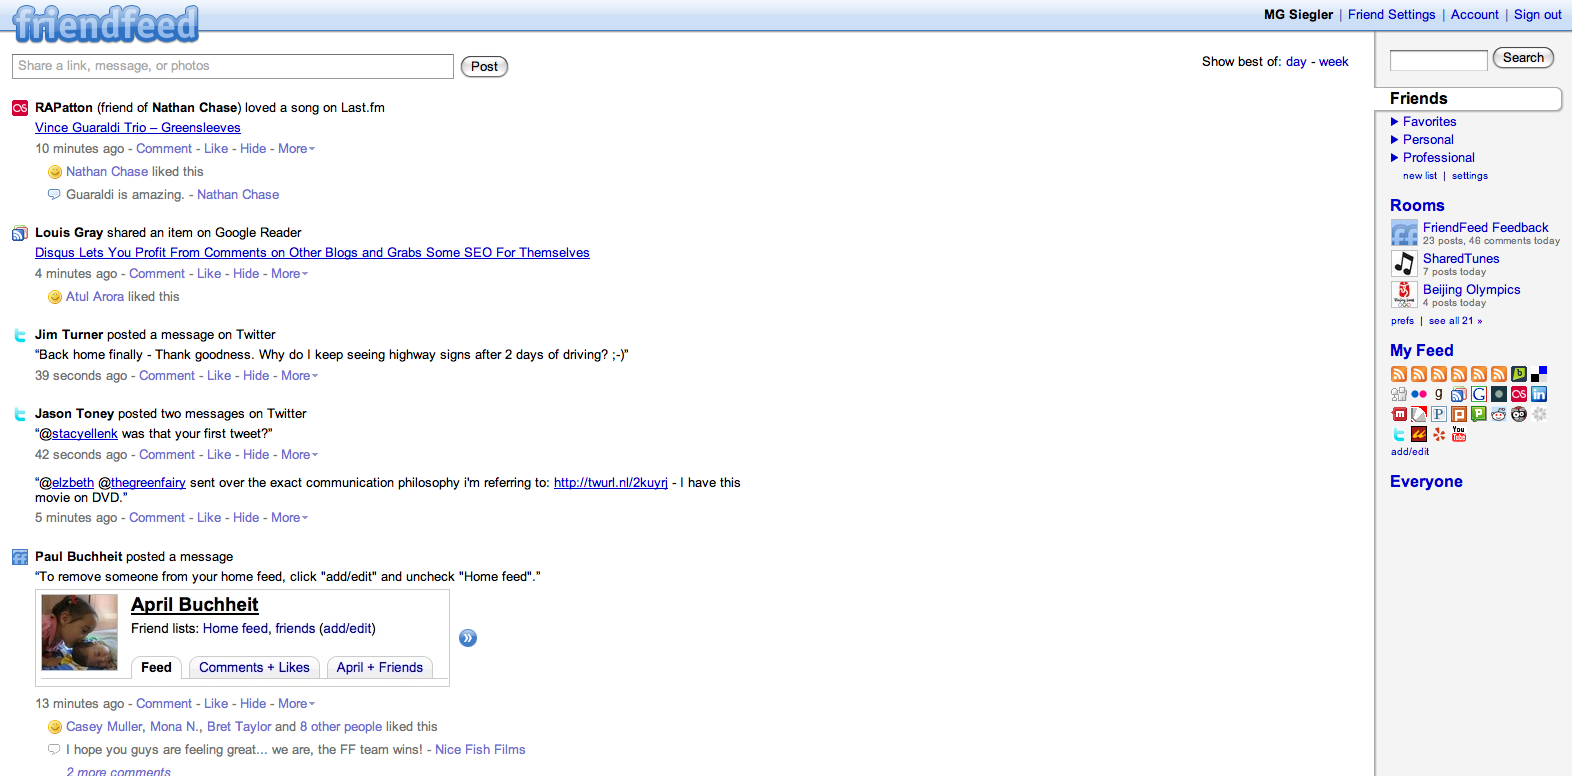1572x776 pixels.
Task: Click 'new list' under Friends
Action: tap(1420, 175)
